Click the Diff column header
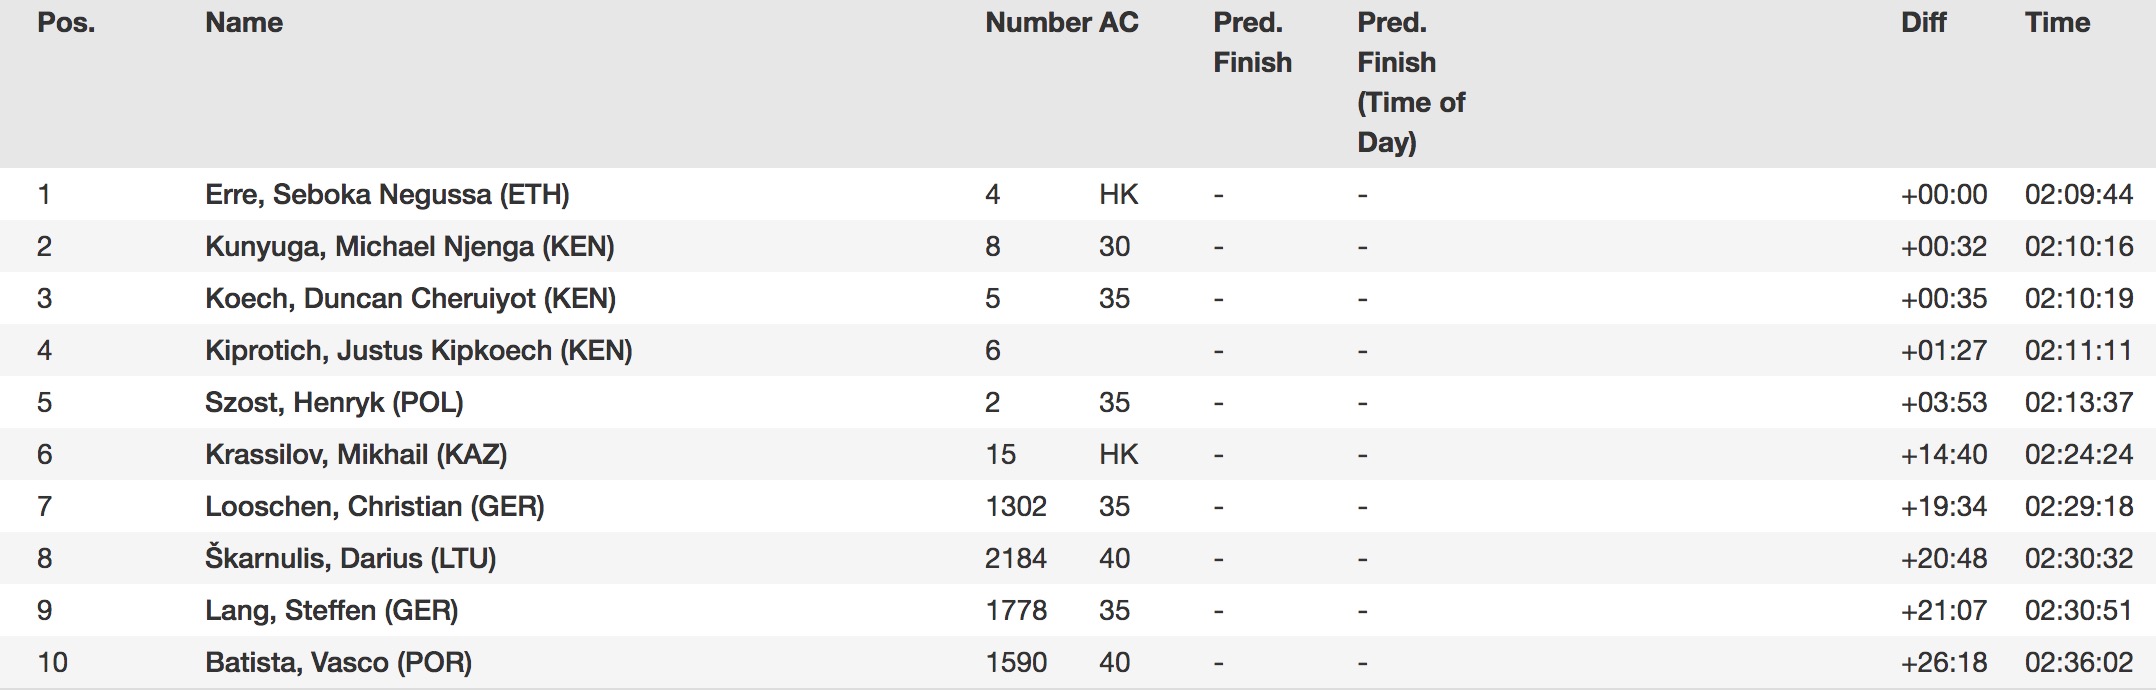 point(1923,23)
